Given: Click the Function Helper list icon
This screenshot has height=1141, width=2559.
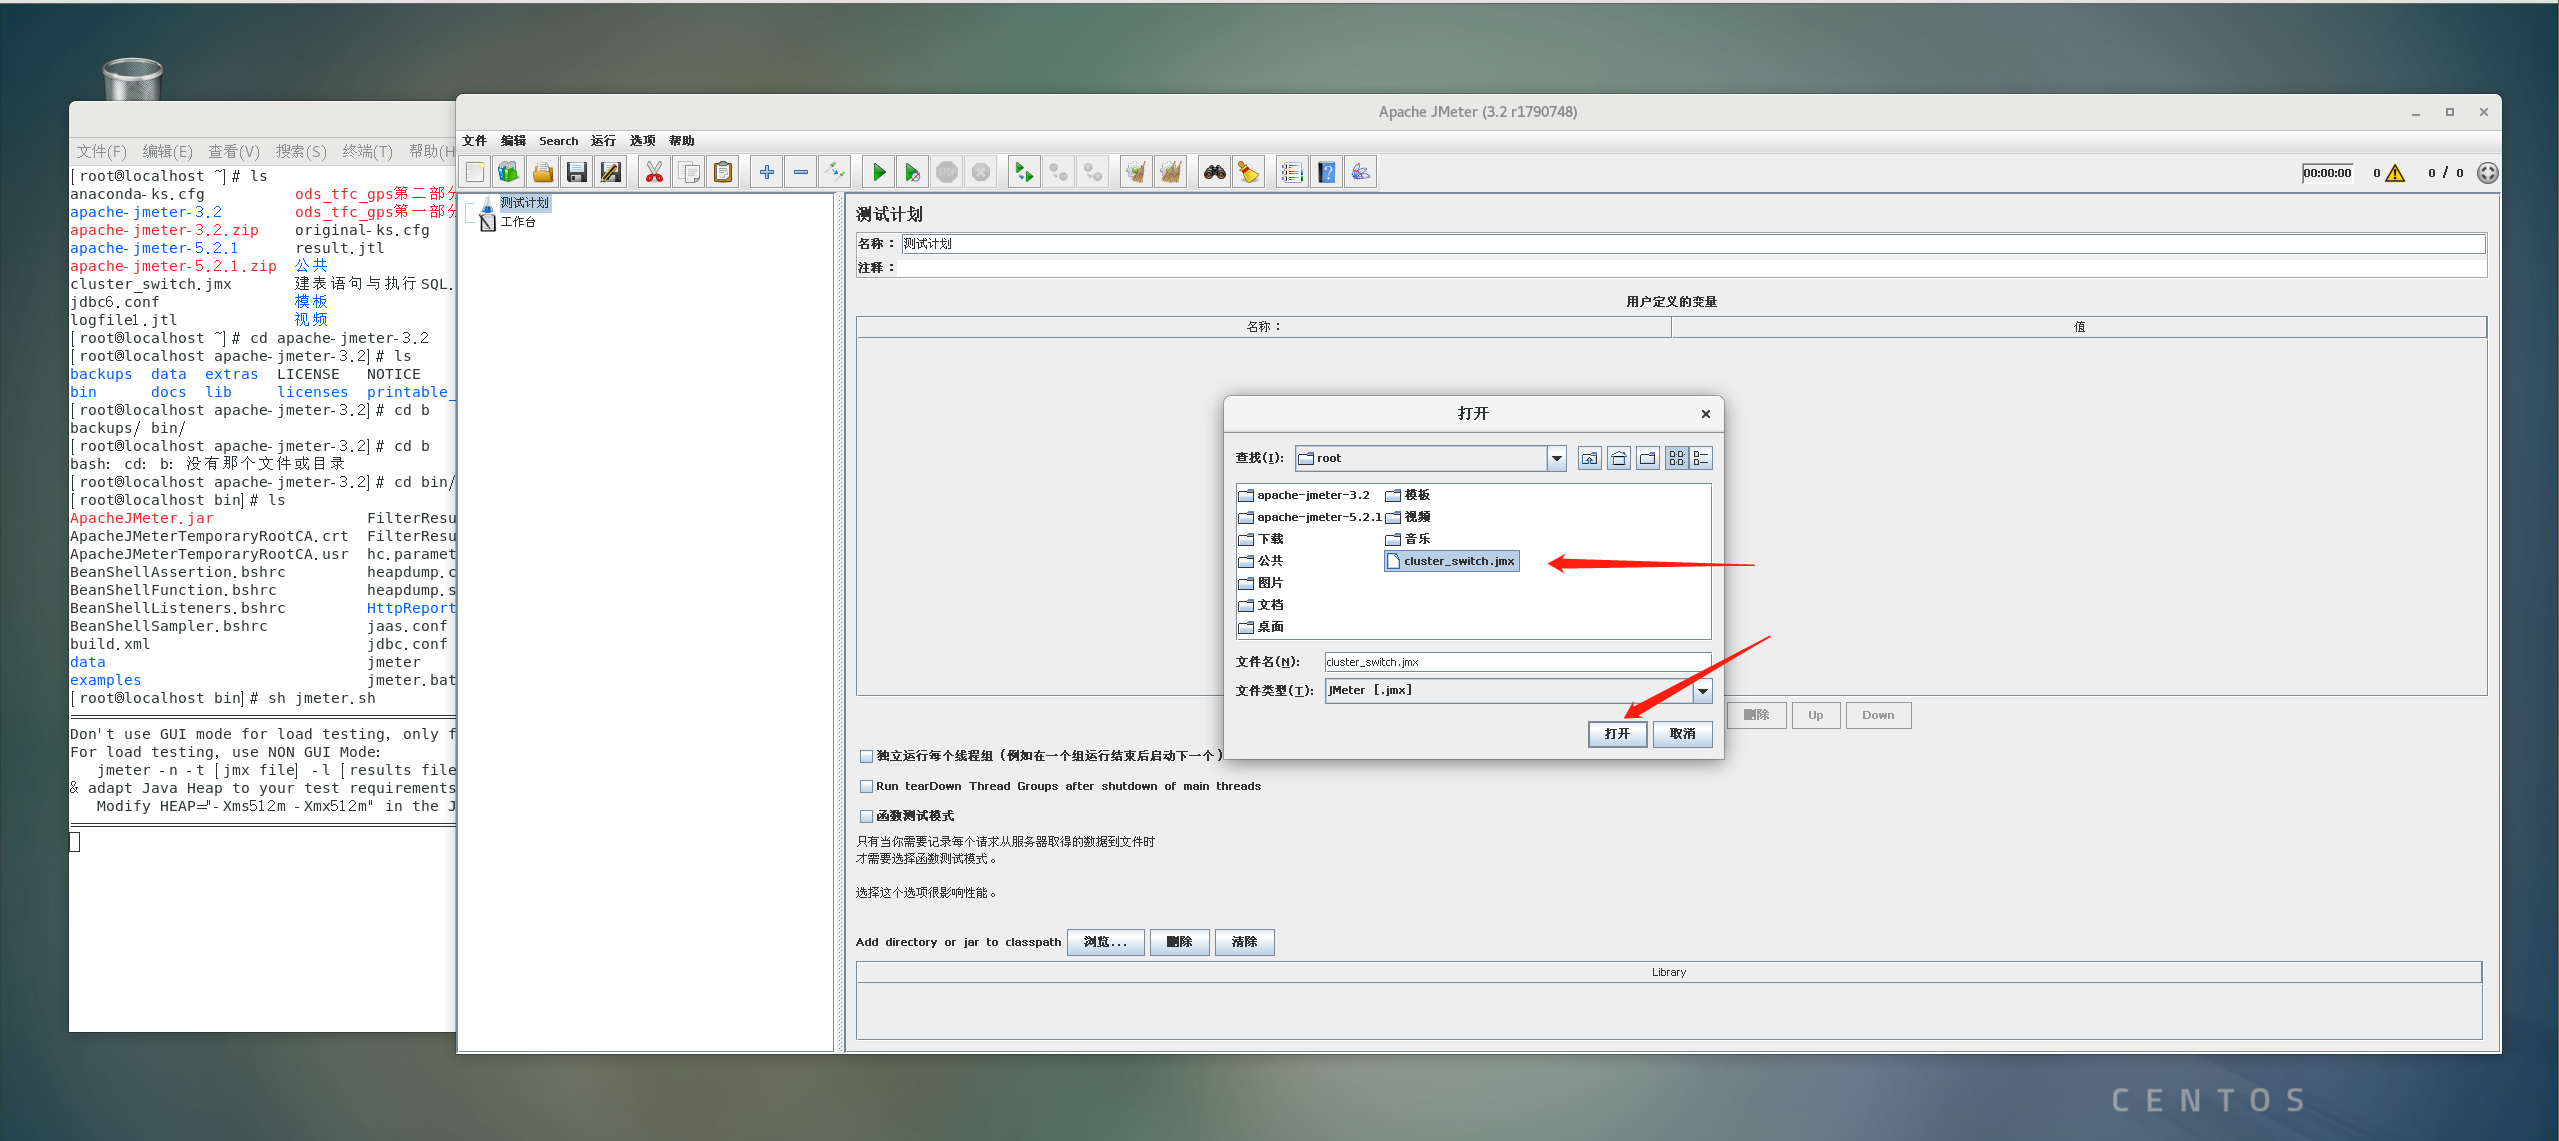Looking at the screenshot, I should tap(1292, 173).
